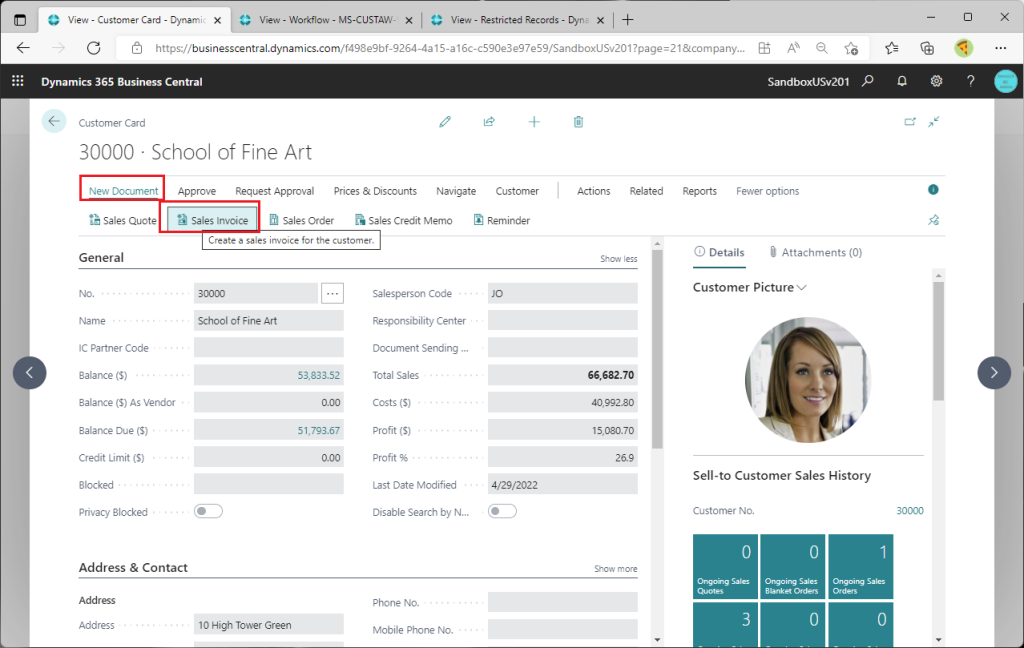
Task: Toggle Disable Search by Name switch
Action: [502, 511]
